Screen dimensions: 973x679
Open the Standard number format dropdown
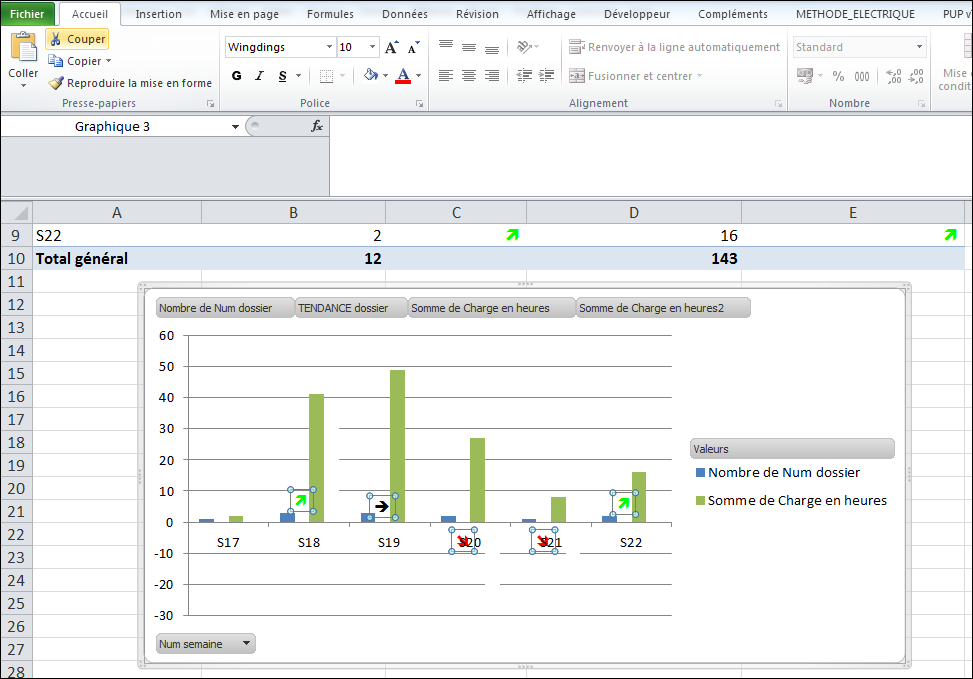919,47
